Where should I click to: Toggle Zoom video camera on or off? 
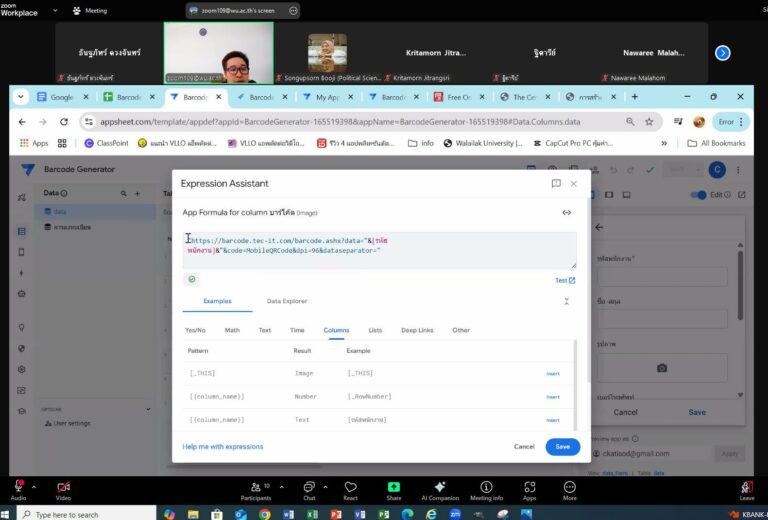(63, 489)
